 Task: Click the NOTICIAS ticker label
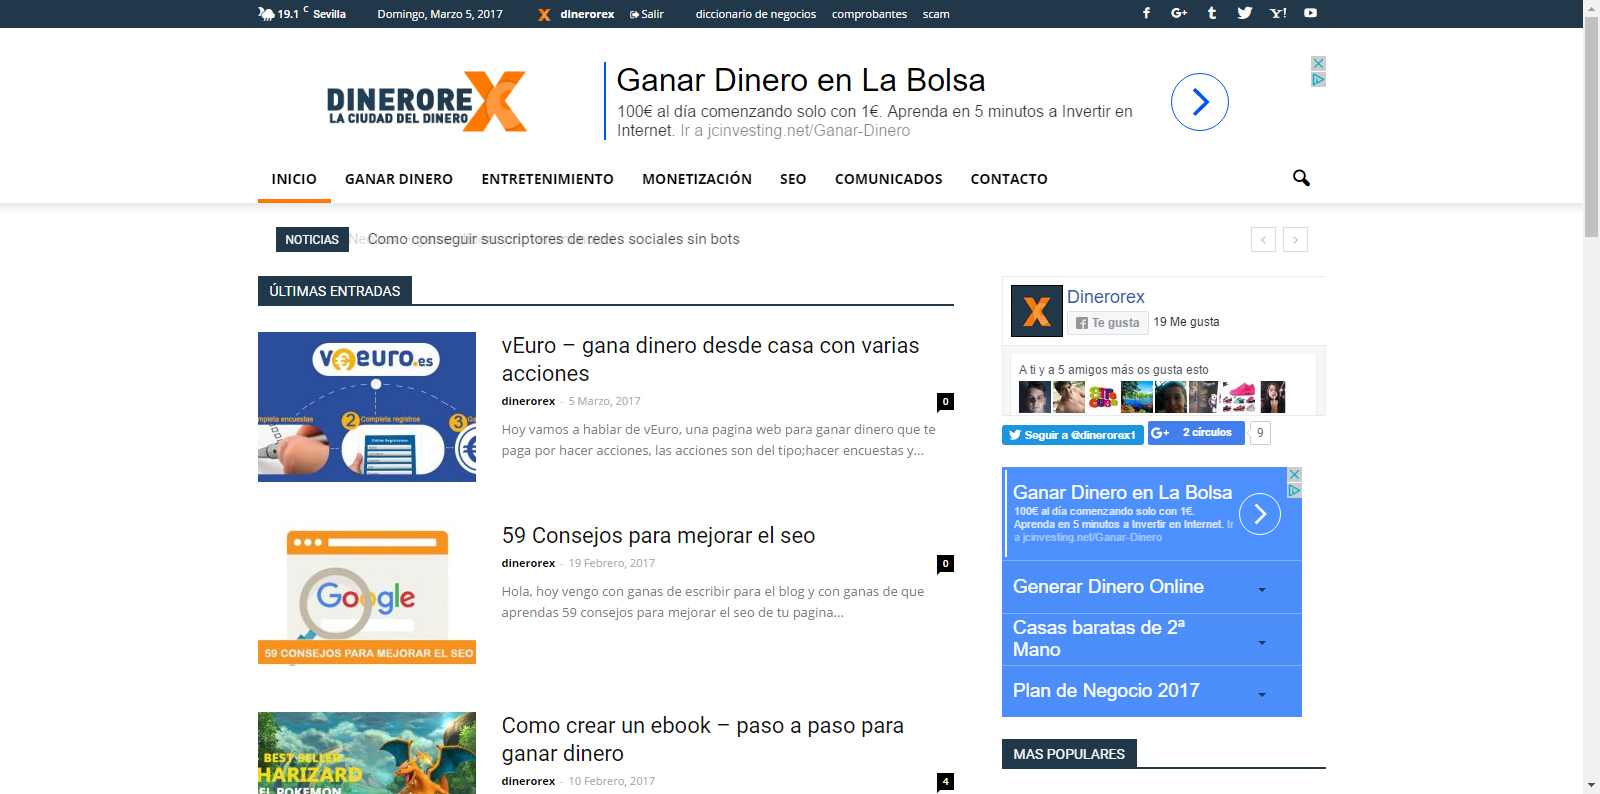[312, 240]
